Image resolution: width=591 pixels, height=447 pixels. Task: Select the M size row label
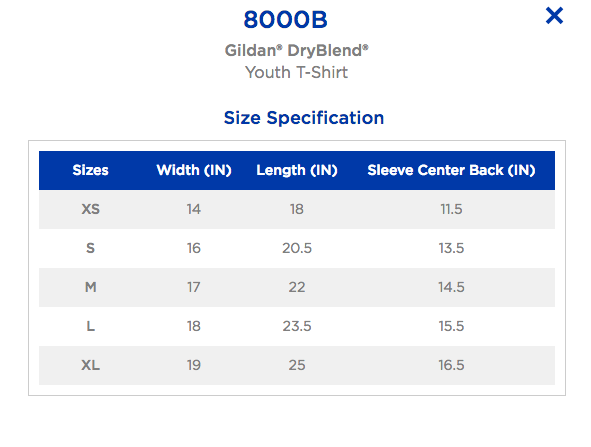pyautogui.click(x=90, y=287)
